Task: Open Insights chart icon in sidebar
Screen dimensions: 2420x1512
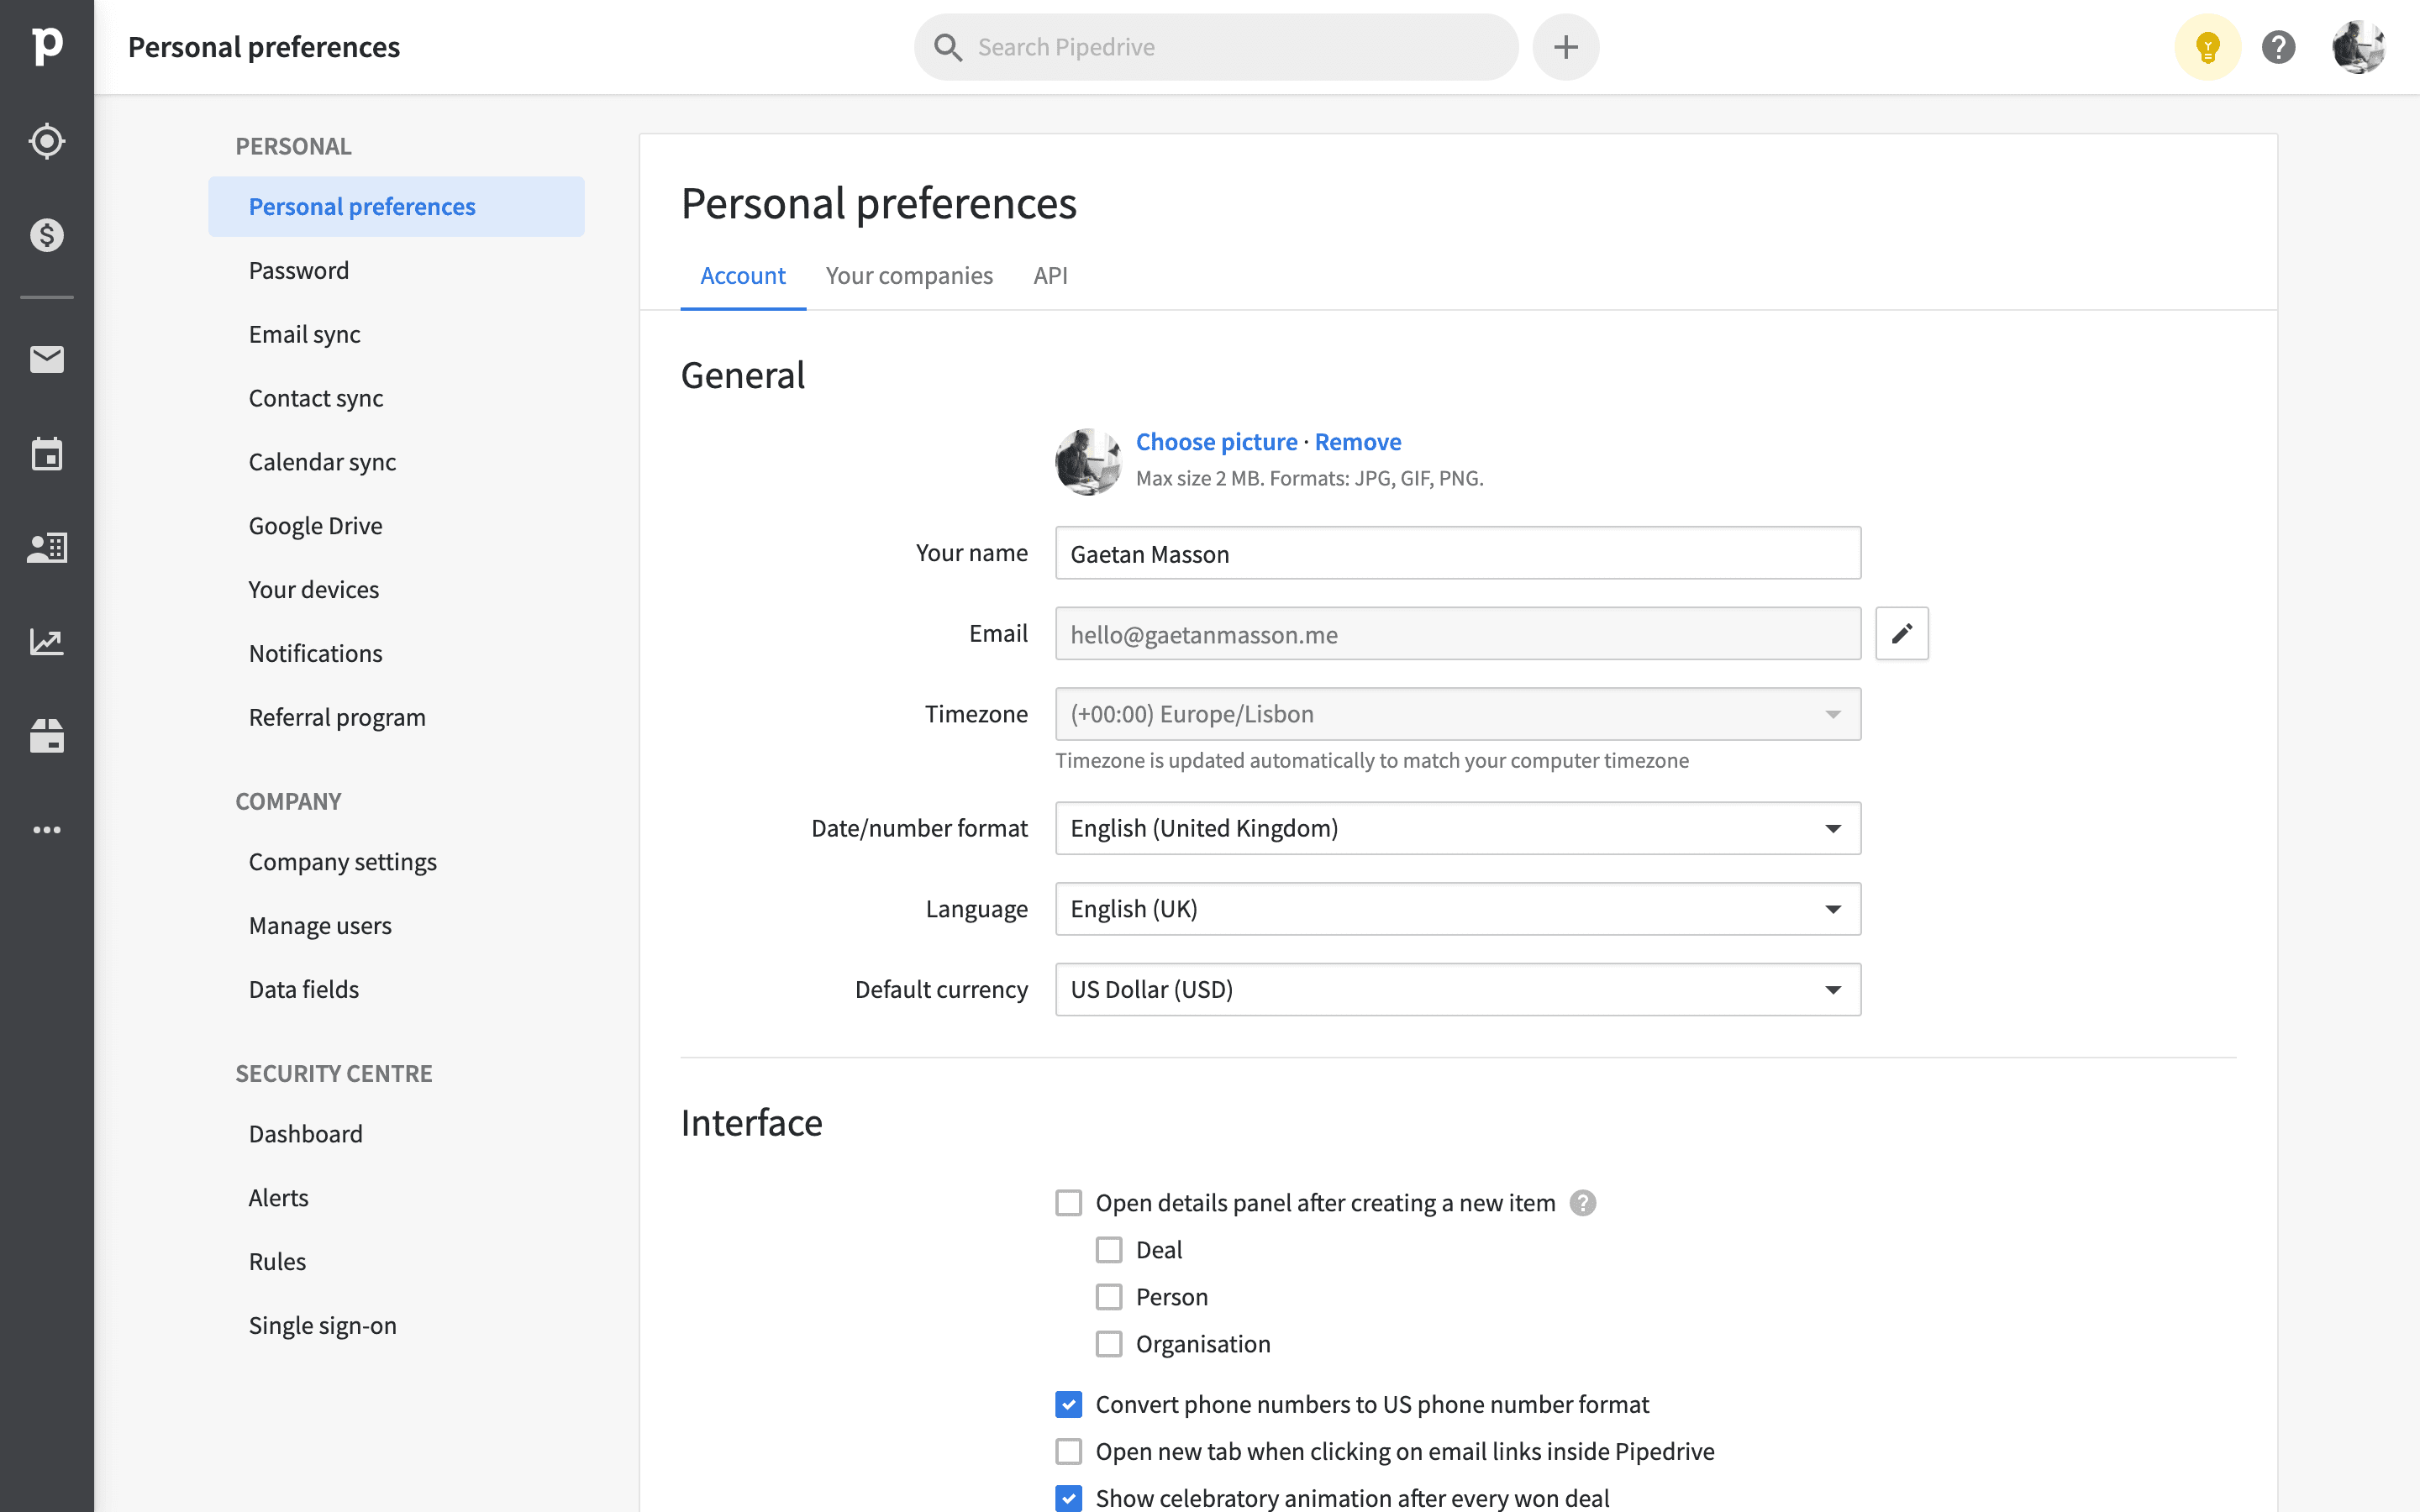Action: click(47, 641)
